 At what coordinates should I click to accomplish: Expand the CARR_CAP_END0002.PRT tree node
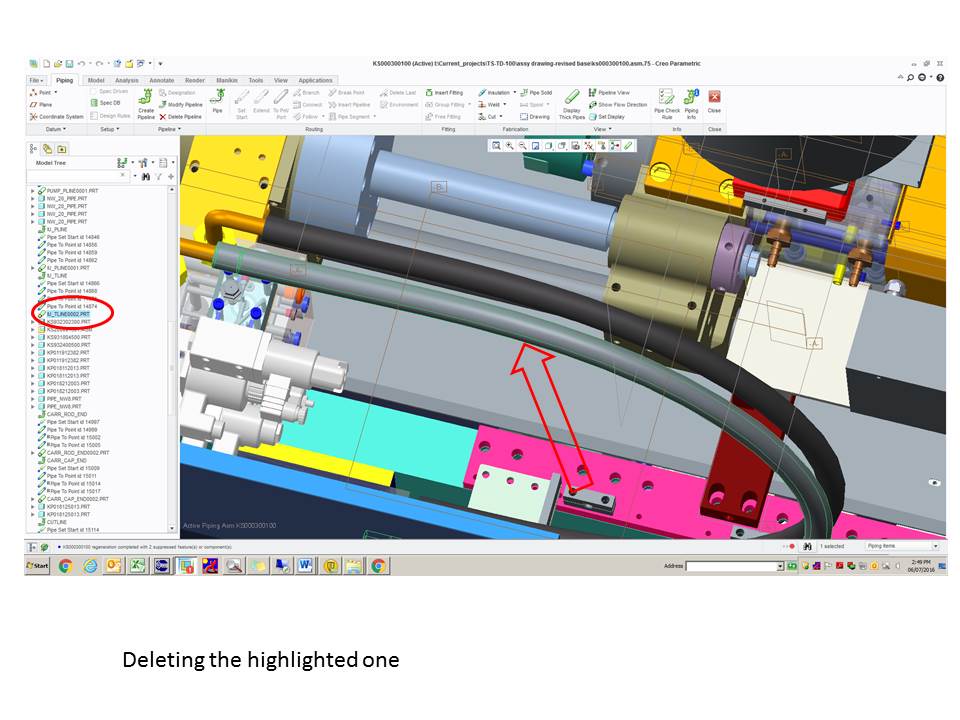click(x=33, y=499)
